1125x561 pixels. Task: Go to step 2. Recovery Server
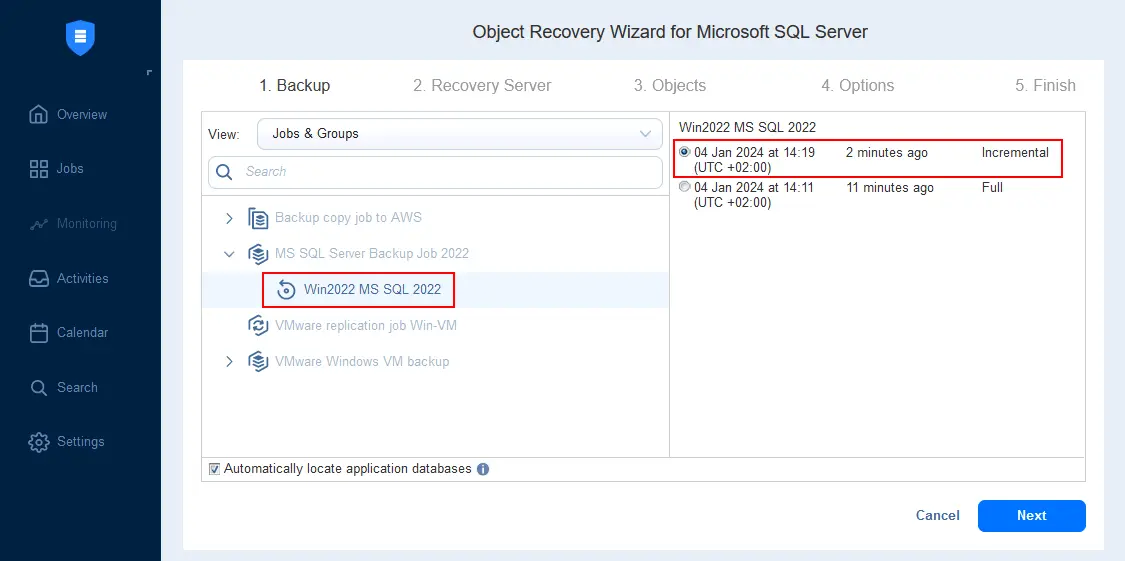pyautogui.click(x=482, y=85)
